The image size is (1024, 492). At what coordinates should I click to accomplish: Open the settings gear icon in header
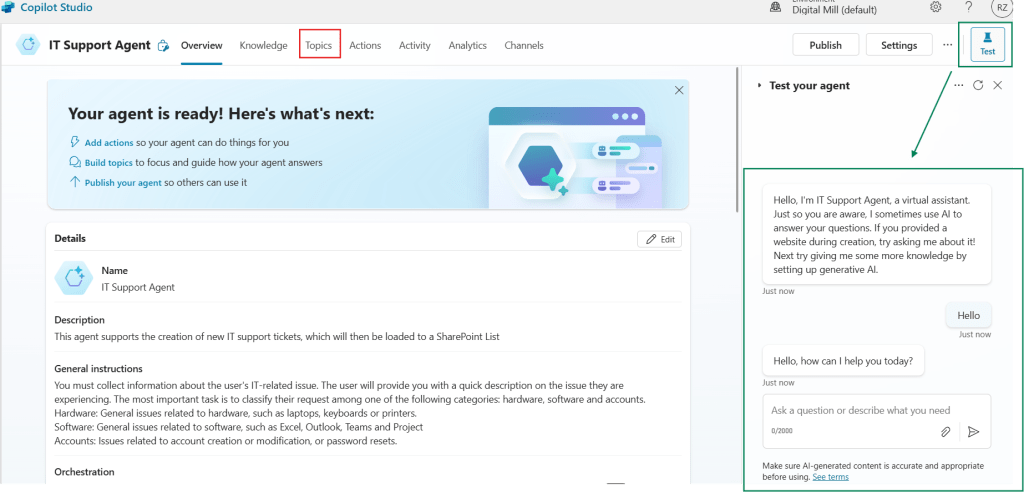point(936,7)
